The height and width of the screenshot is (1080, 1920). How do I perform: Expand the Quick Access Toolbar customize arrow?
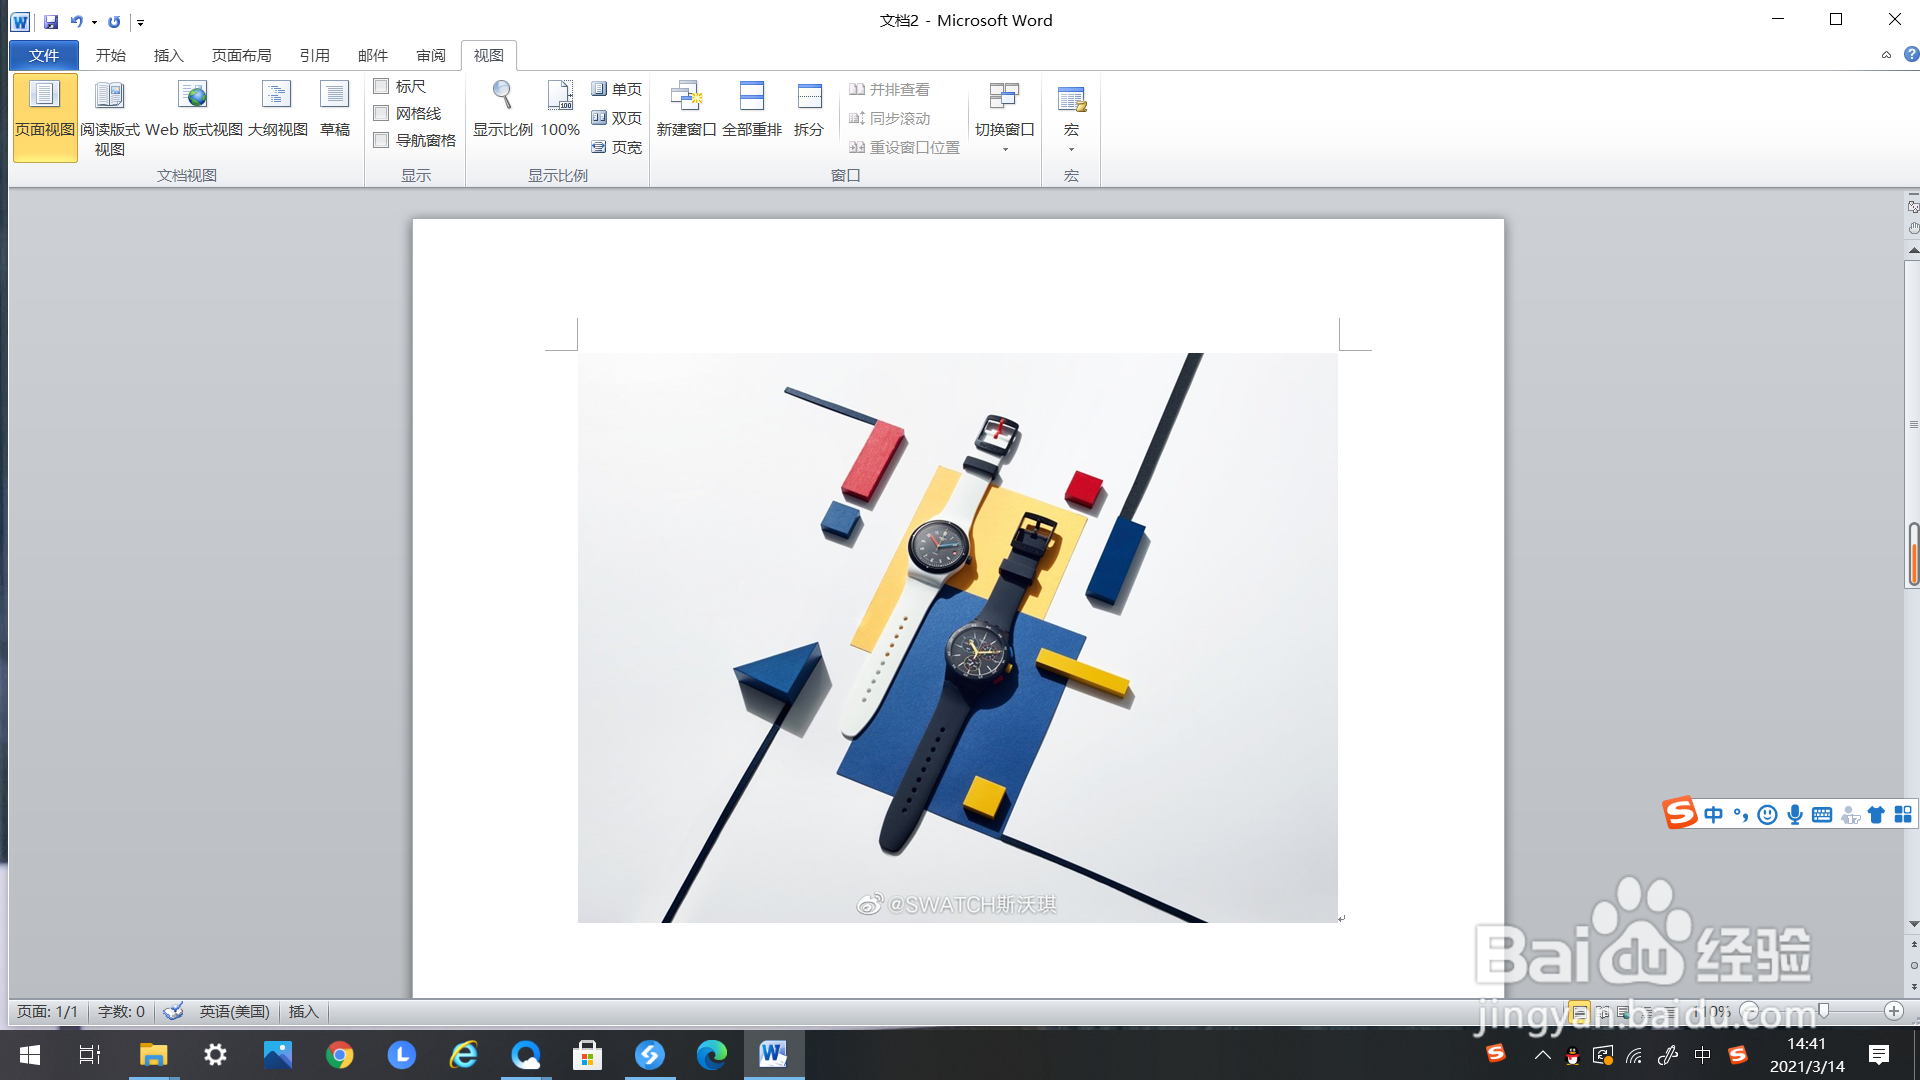coord(140,22)
